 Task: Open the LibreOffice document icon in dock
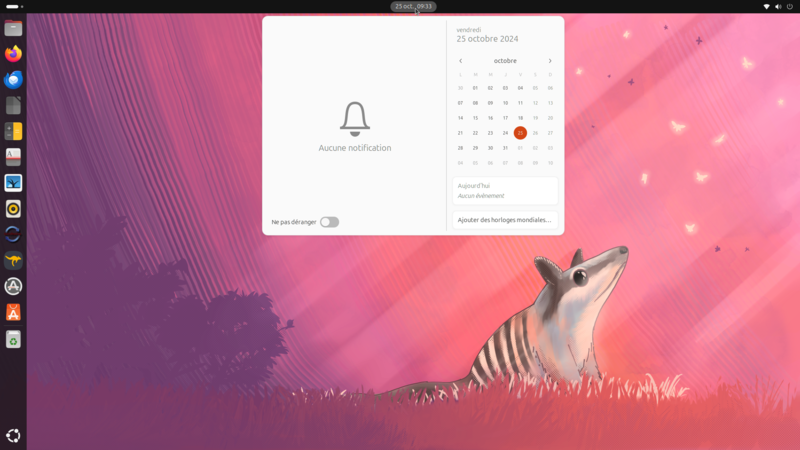[x=13, y=106]
